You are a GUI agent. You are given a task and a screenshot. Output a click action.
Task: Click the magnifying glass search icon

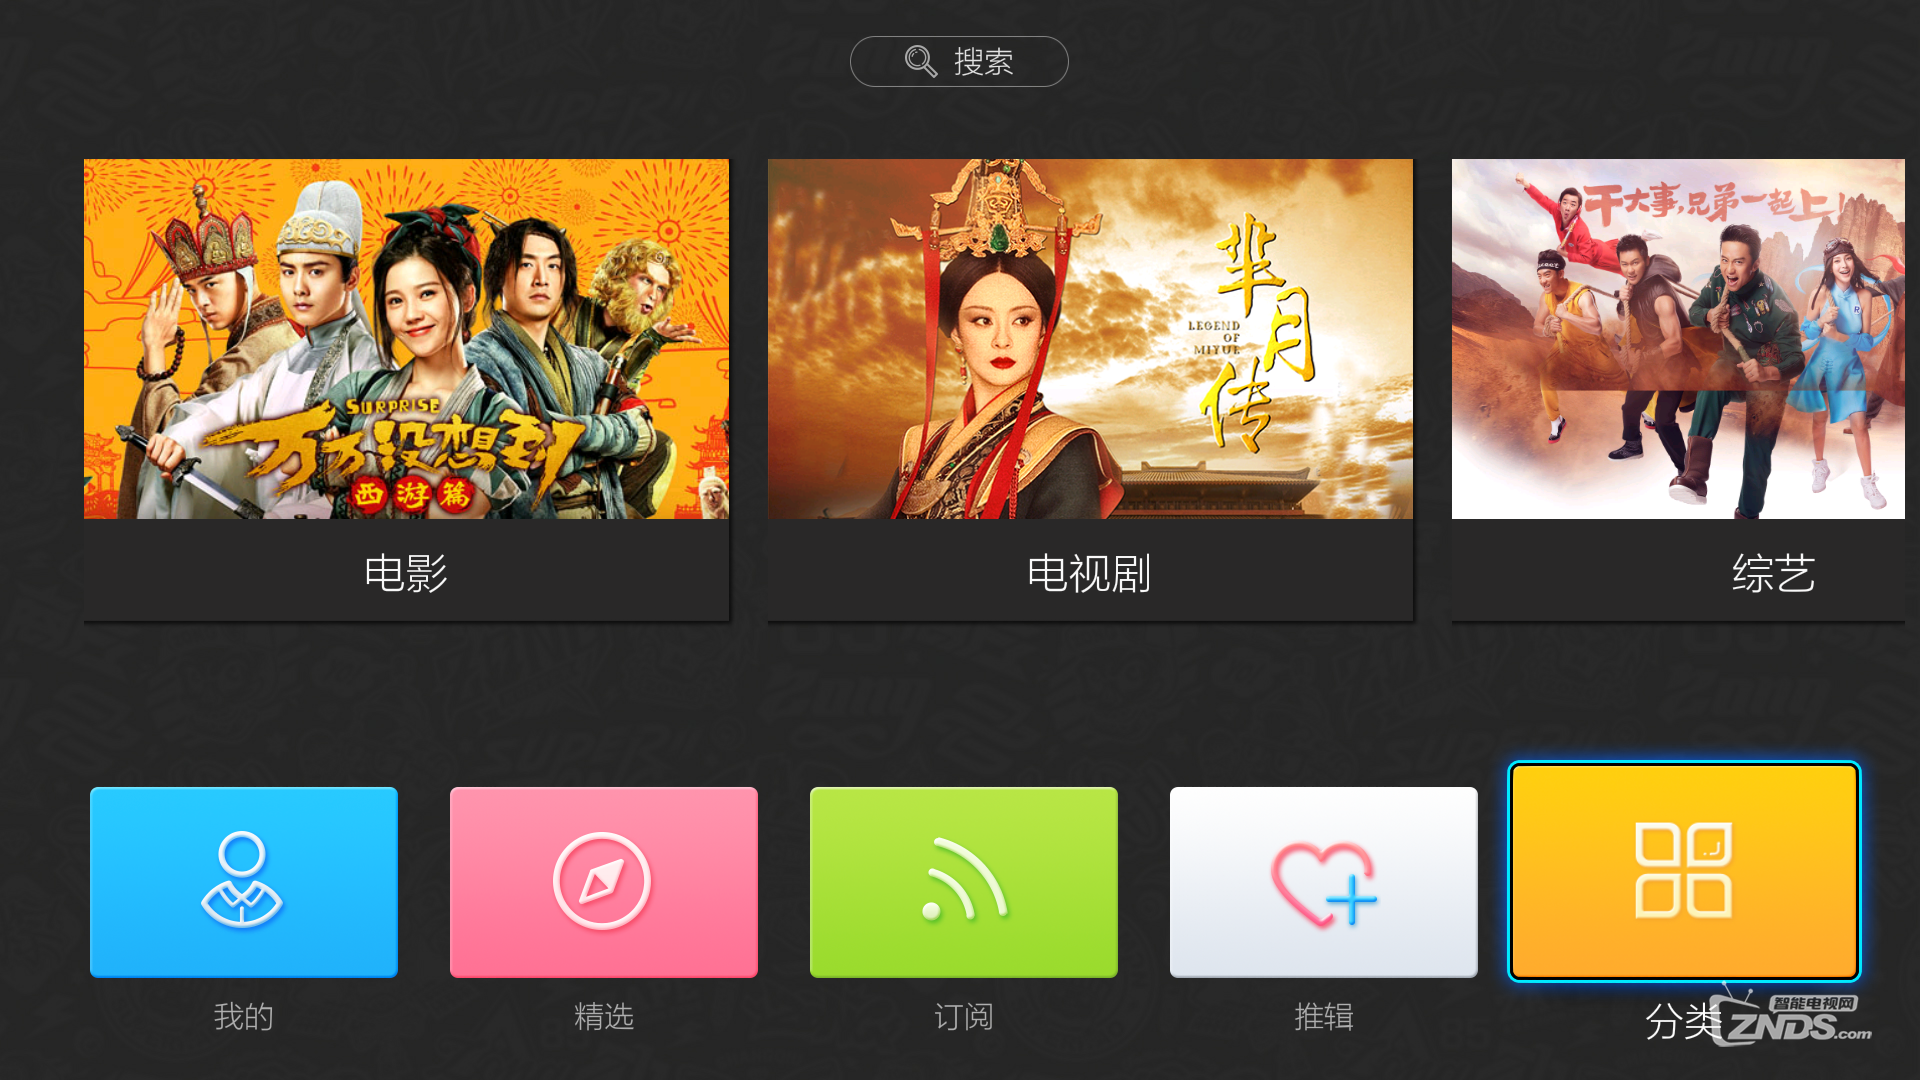click(920, 61)
